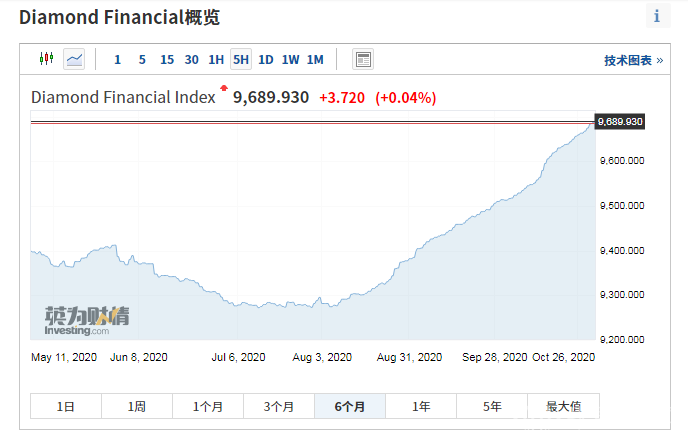Select the 3个月 time range tab
This screenshot has width=688, height=448.
point(279,406)
